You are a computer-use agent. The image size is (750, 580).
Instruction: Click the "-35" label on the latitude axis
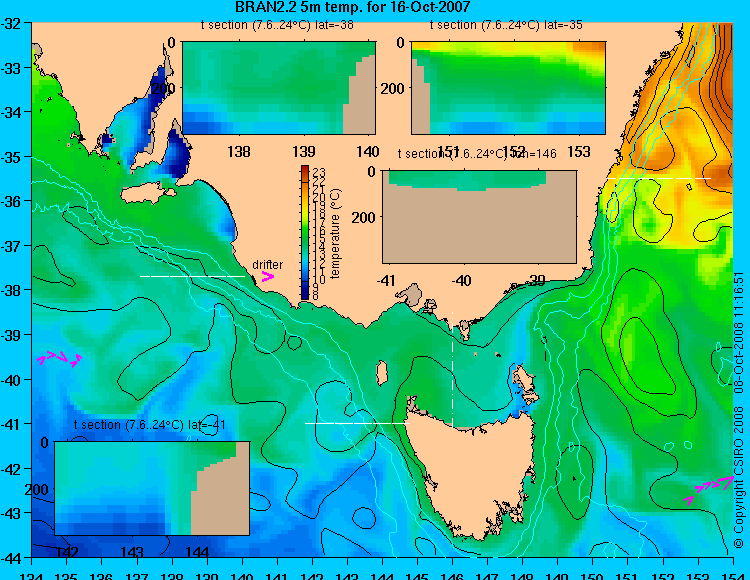pyautogui.click(x=11, y=157)
